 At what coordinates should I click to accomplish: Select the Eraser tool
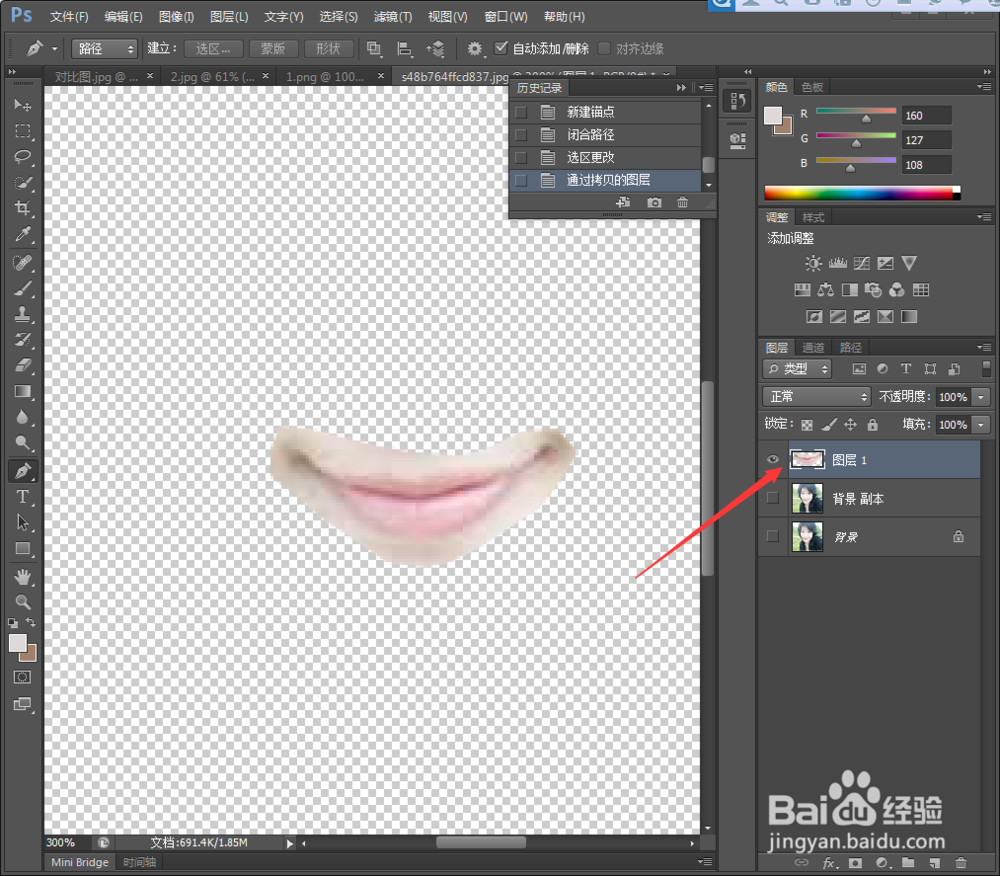click(x=22, y=365)
